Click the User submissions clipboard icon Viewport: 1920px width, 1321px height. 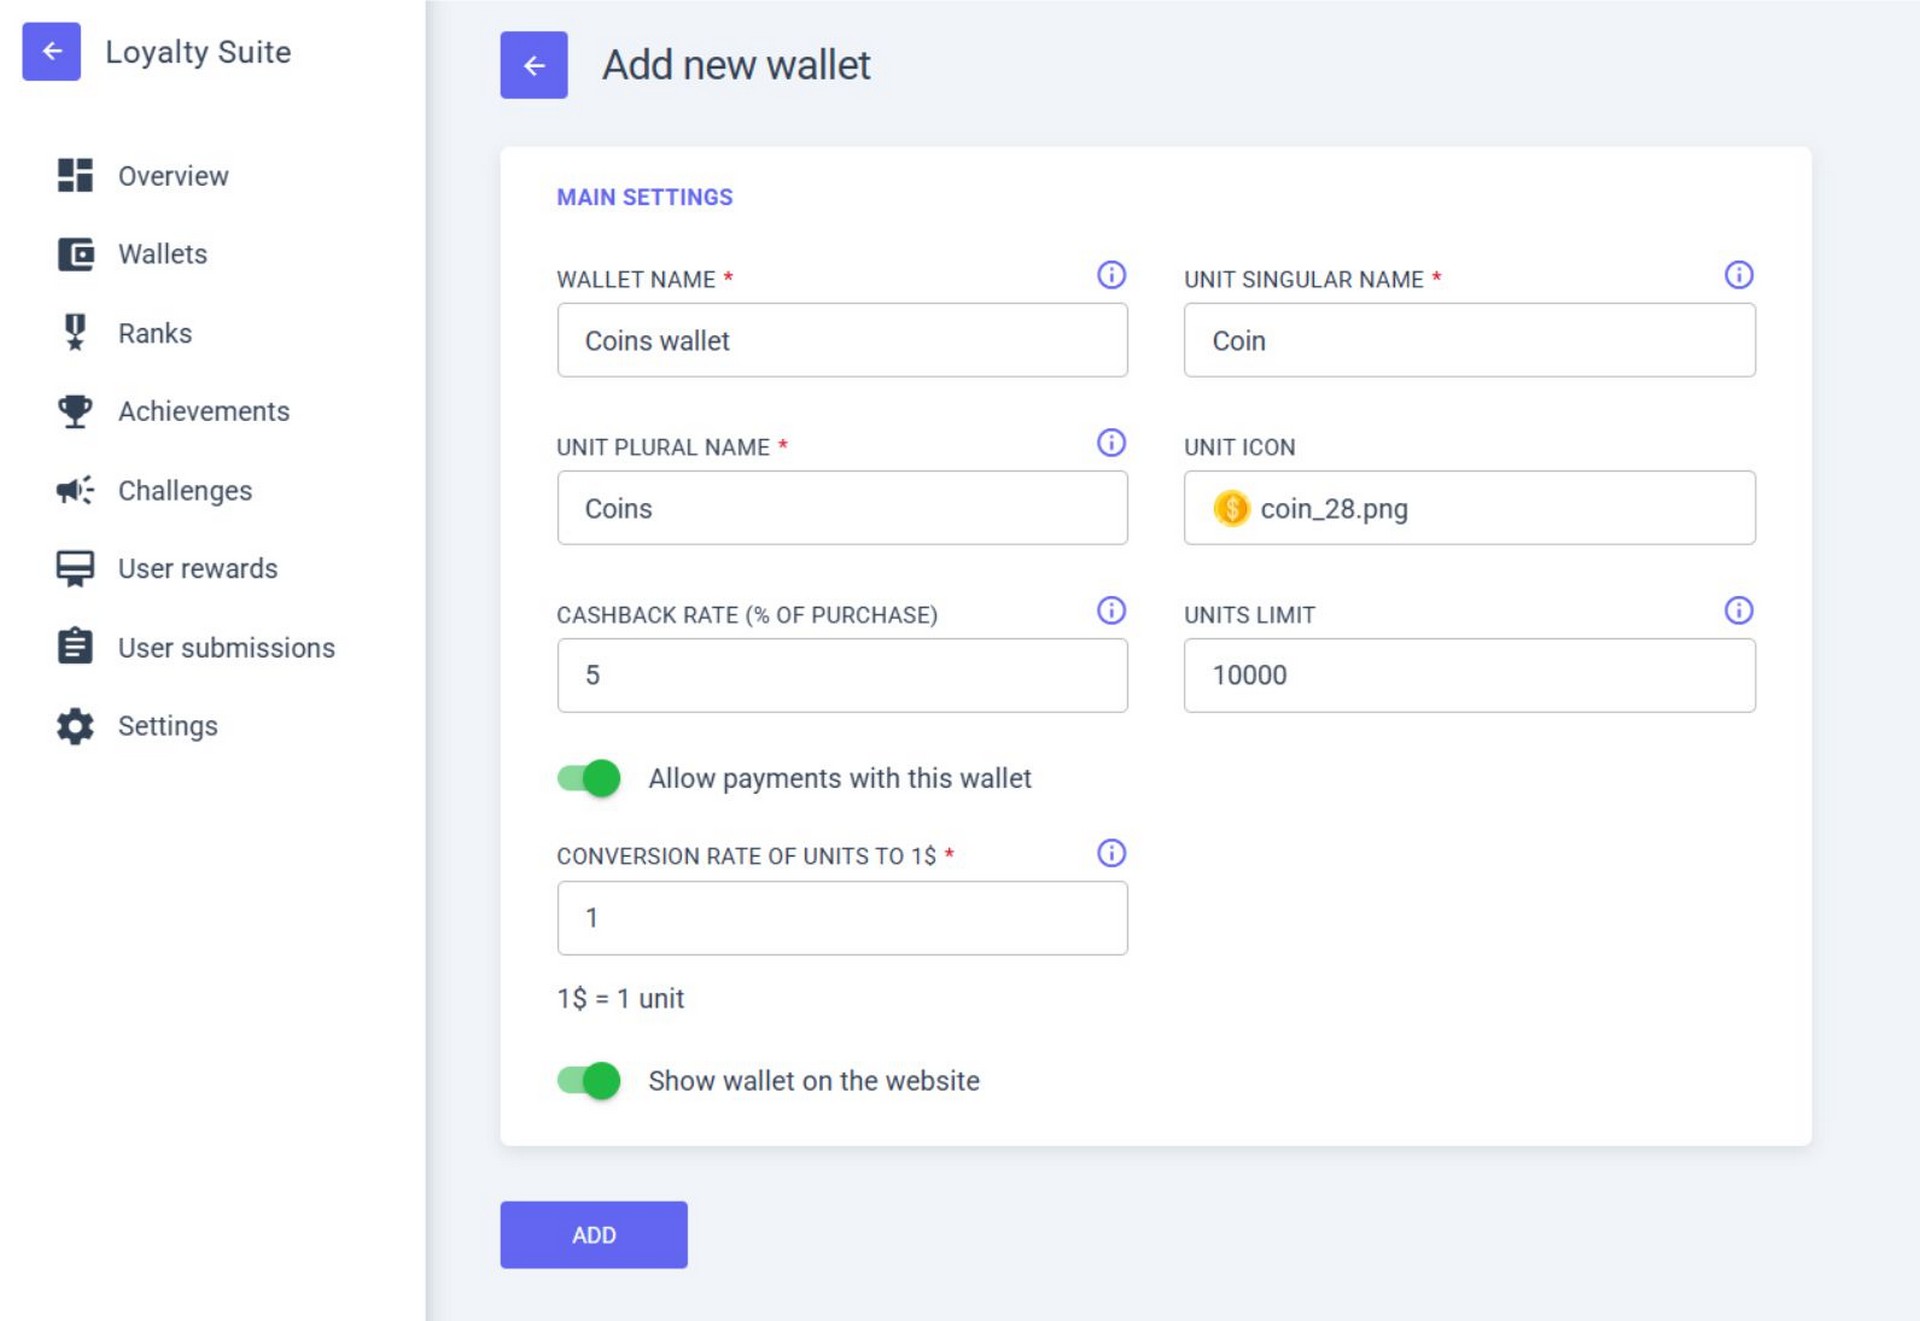75,647
